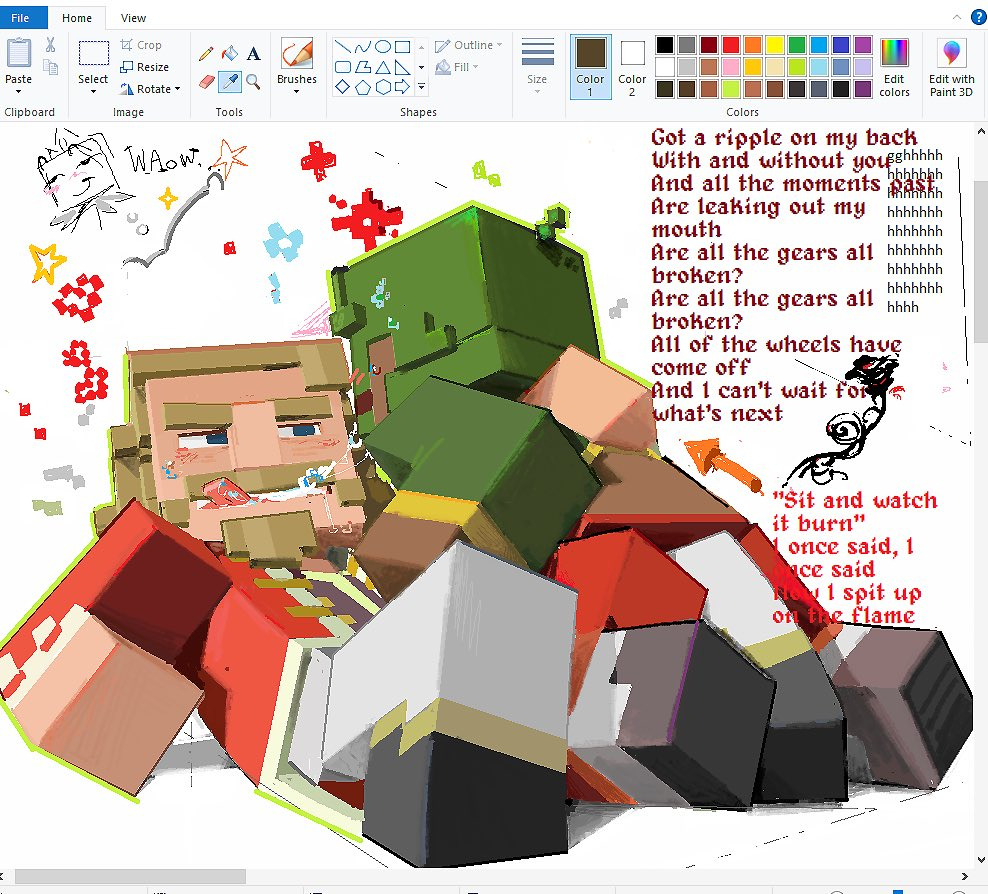The height and width of the screenshot is (894, 988).
Task: Click the Resize button
Action: coord(144,67)
